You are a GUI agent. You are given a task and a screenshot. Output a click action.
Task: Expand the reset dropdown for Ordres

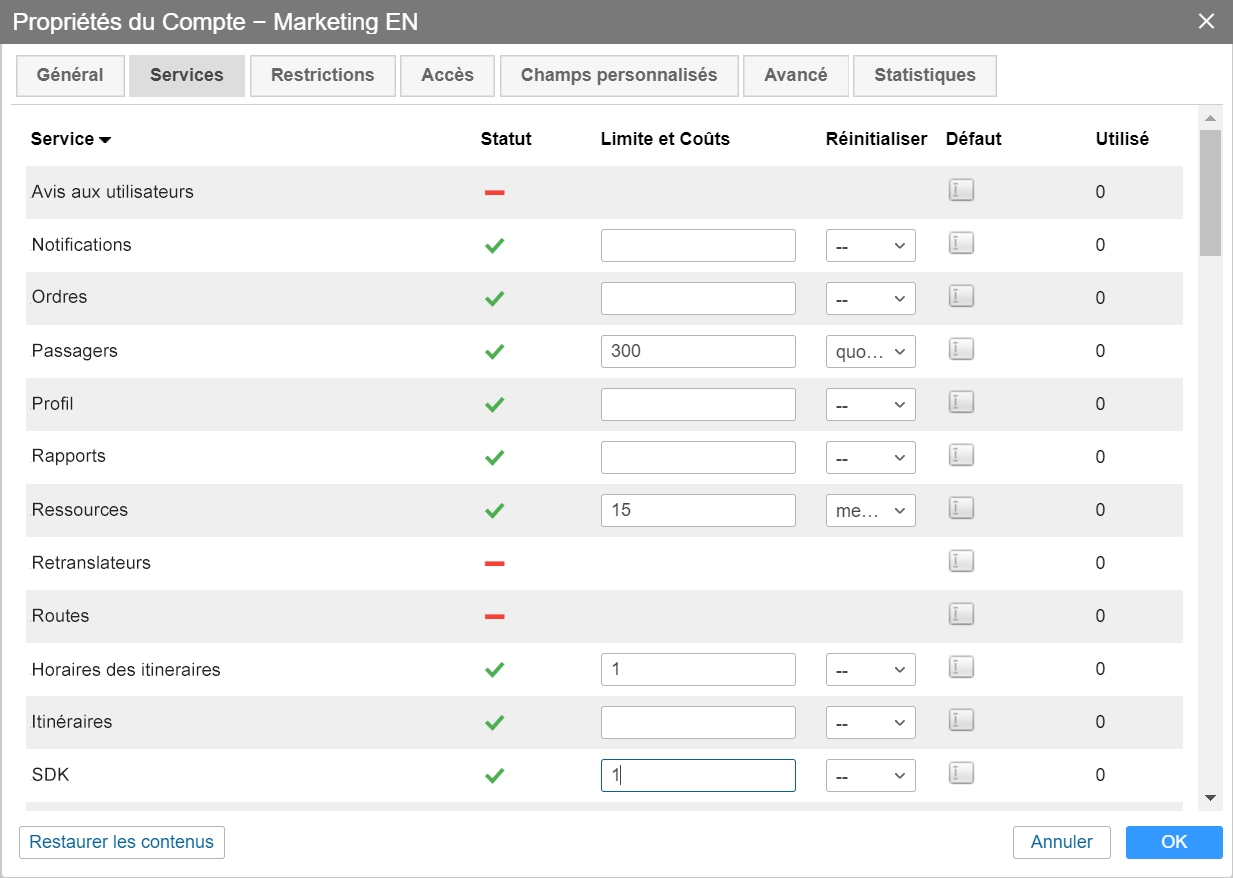[870, 298]
